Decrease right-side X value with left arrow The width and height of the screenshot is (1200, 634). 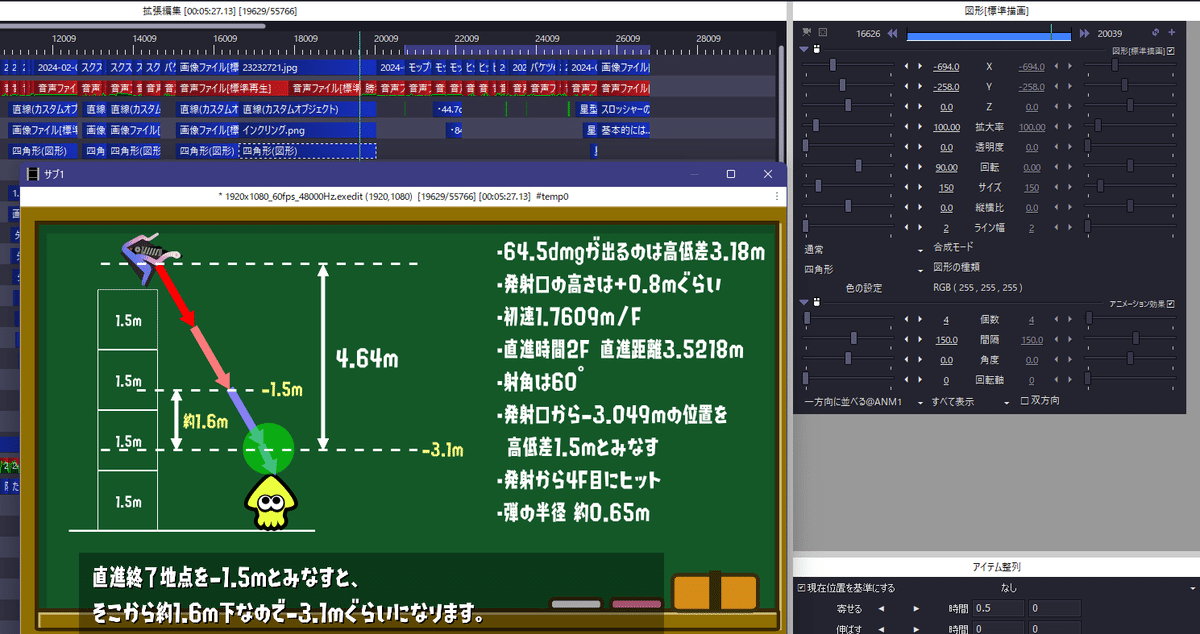coord(1055,67)
